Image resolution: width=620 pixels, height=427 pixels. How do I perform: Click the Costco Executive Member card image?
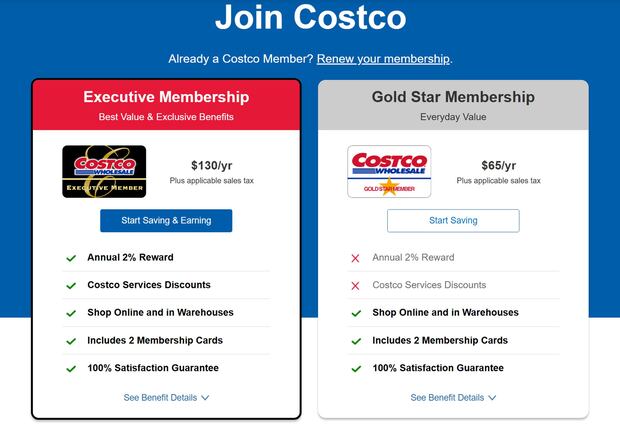click(x=104, y=172)
